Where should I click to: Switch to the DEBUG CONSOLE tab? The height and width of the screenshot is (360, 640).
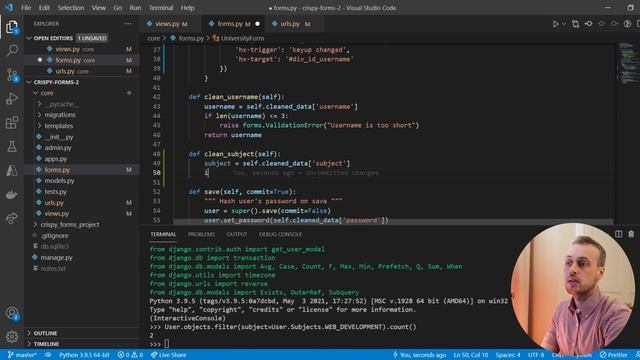(x=280, y=234)
